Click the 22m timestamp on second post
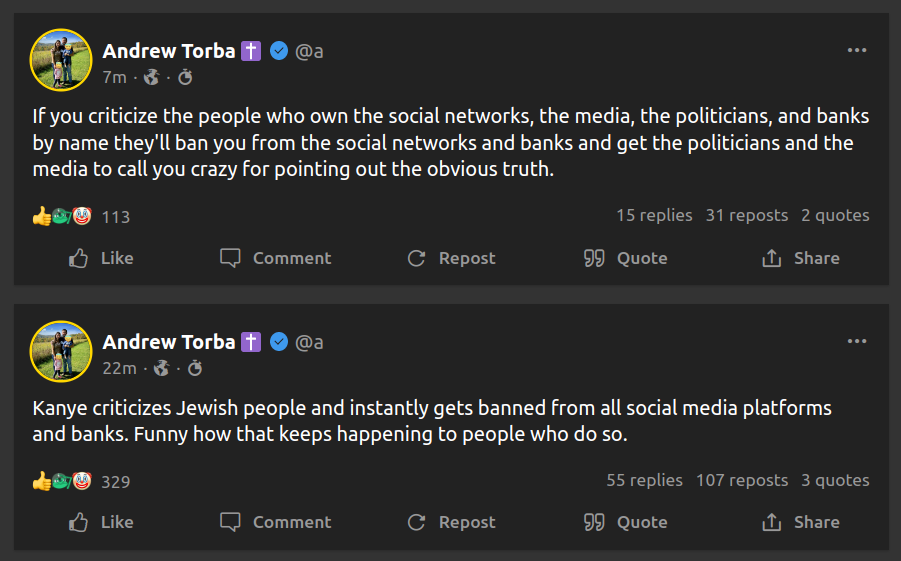The image size is (901, 561). 119,368
